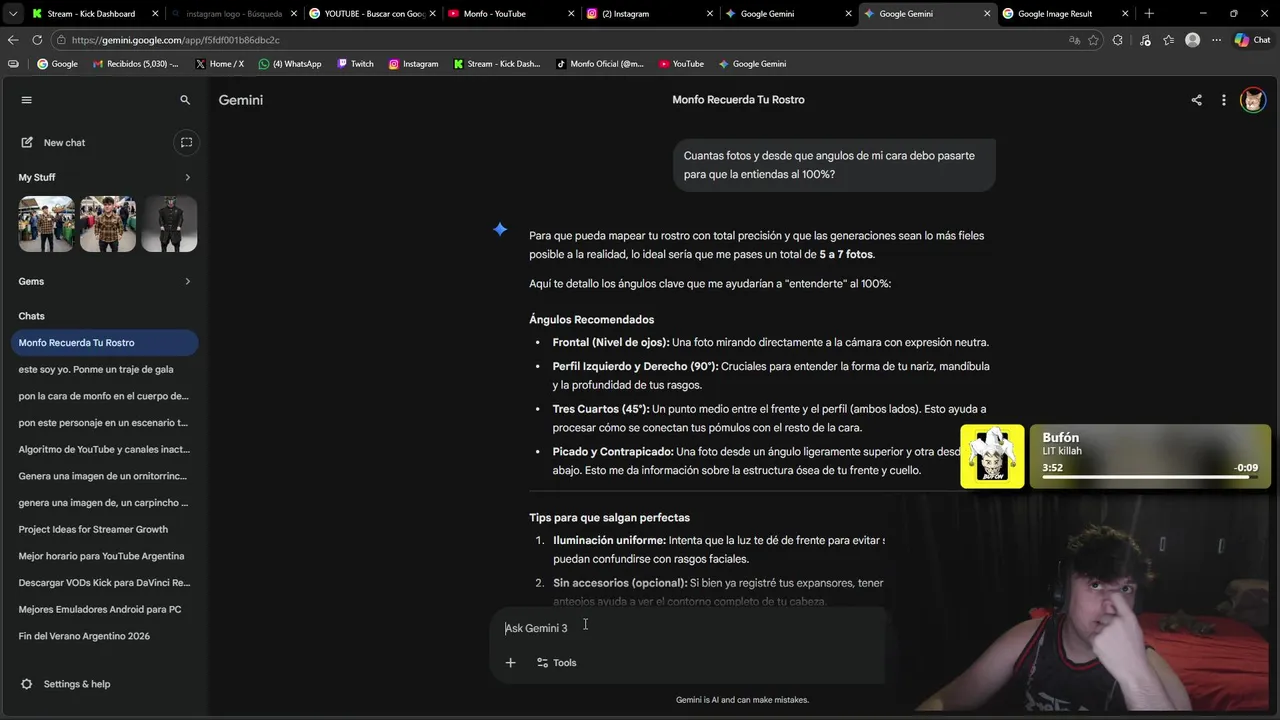Open the favorites list icon

click(x=1168, y=40)
